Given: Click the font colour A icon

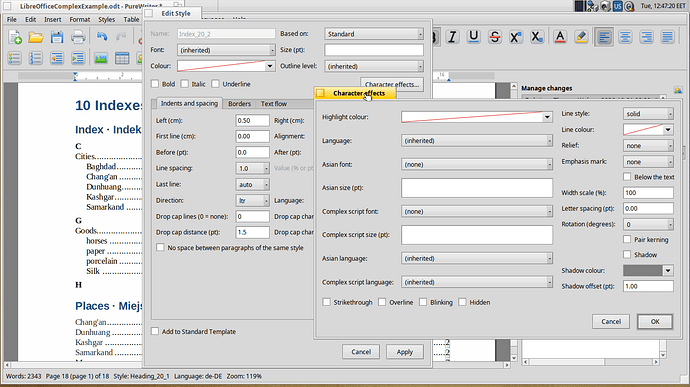Looking at the screenshot, I should click(560, 37).
